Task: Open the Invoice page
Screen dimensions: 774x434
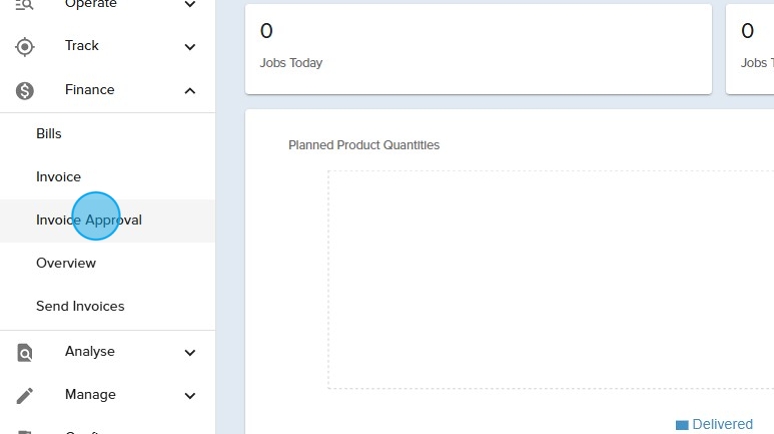Action: pos(58,177)
